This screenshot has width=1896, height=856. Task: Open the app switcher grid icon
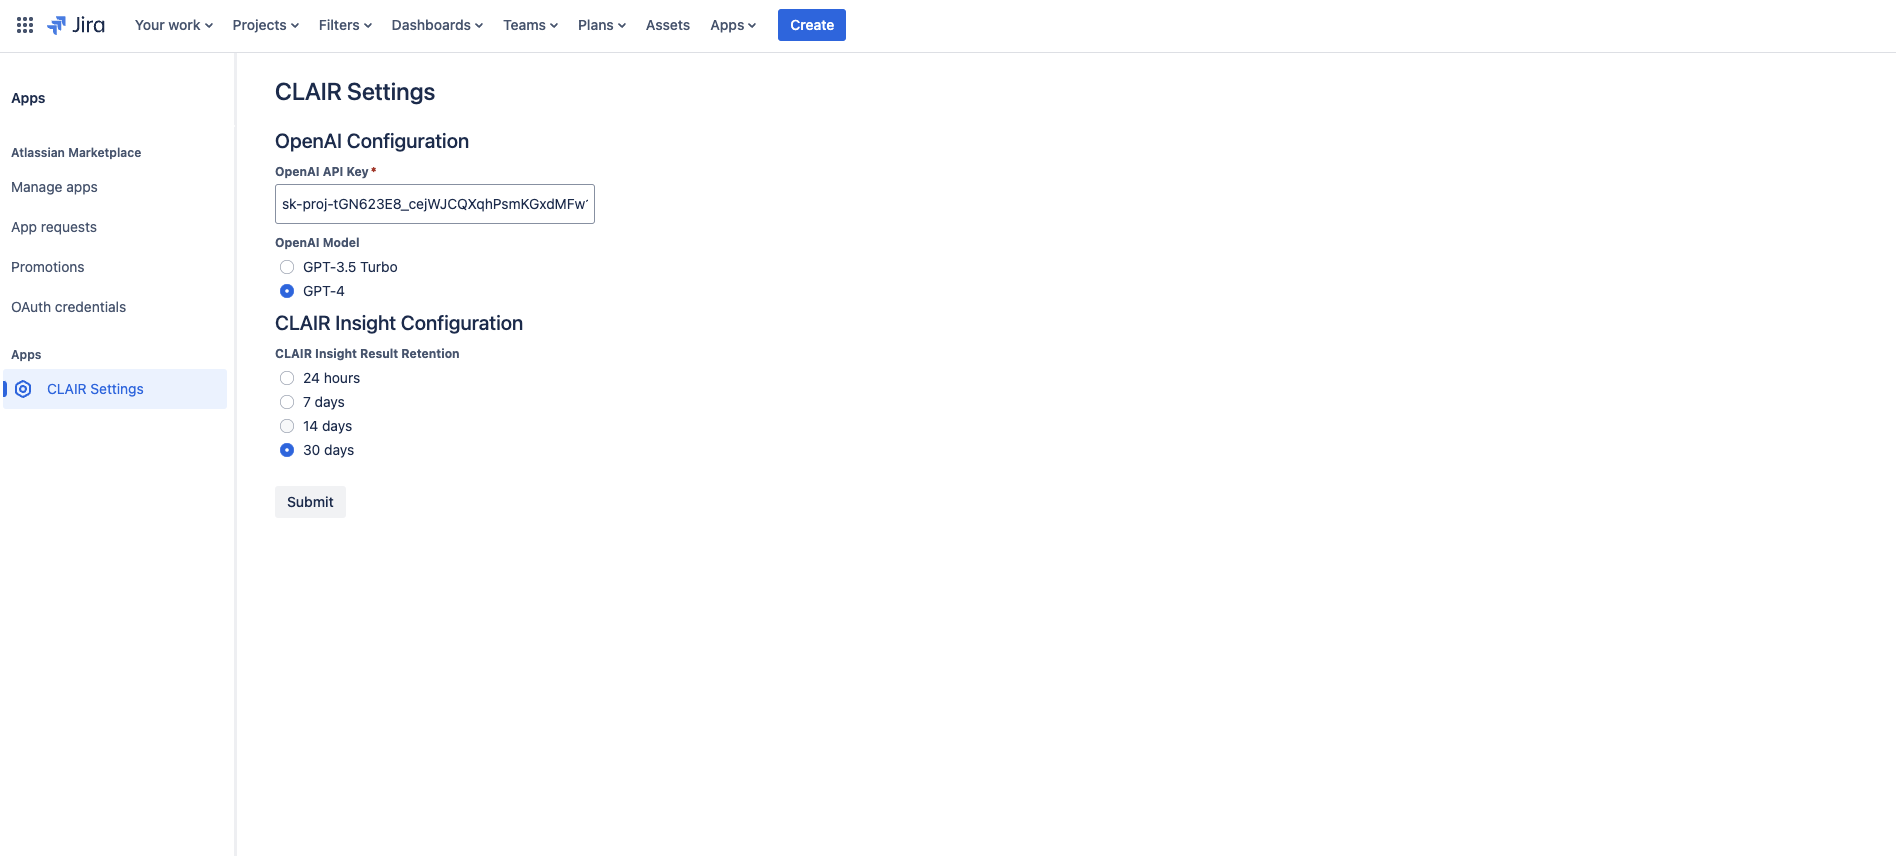tap(25, 25)
